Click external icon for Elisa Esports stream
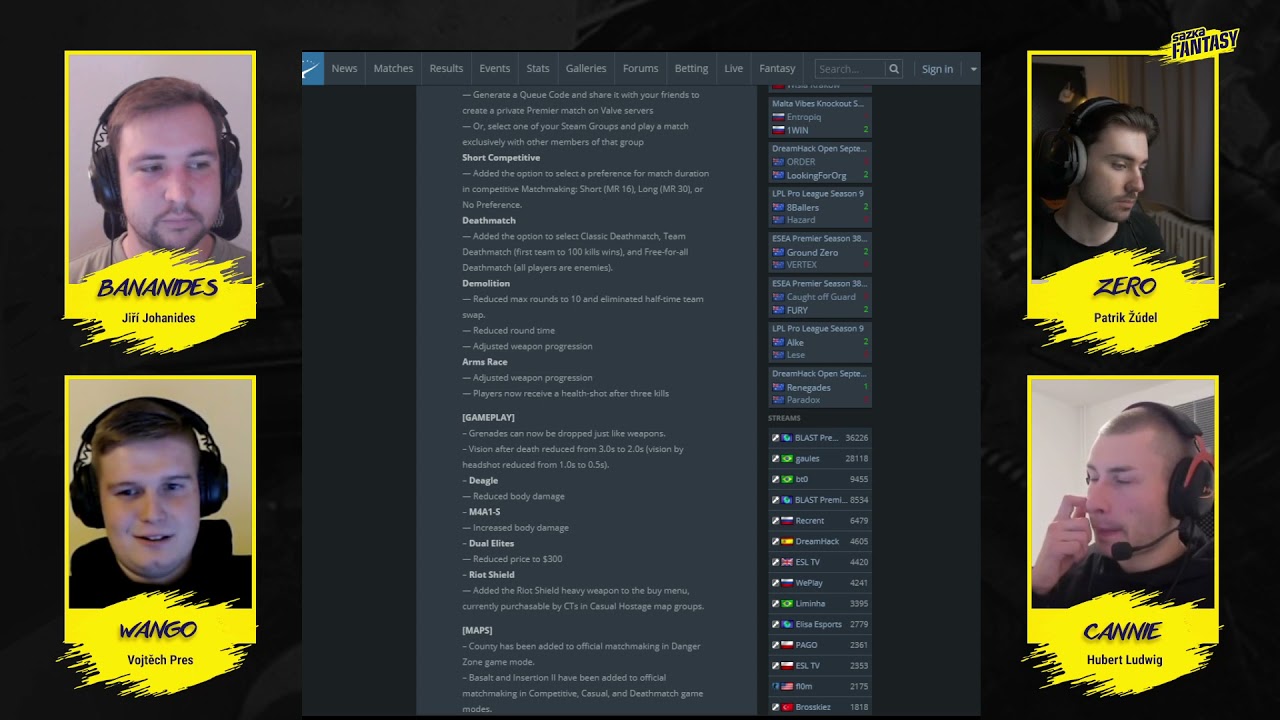The height and width of the screenshot is (720, 1280). (x=775, y=624)
